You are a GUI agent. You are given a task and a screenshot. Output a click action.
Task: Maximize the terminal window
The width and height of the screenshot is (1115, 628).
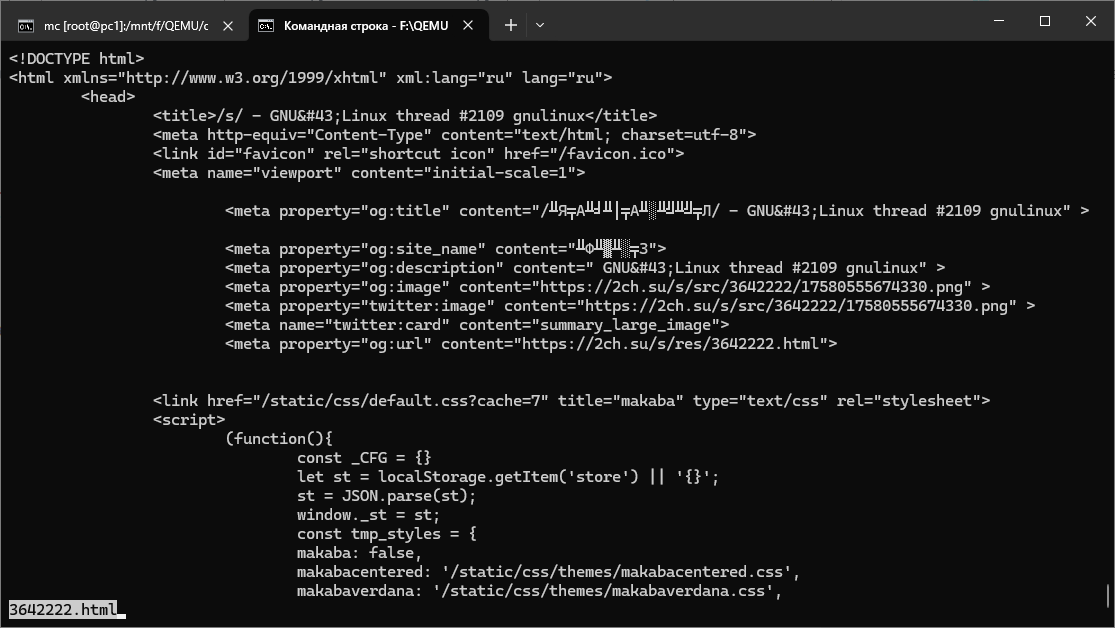click(x=1044, y=21)
